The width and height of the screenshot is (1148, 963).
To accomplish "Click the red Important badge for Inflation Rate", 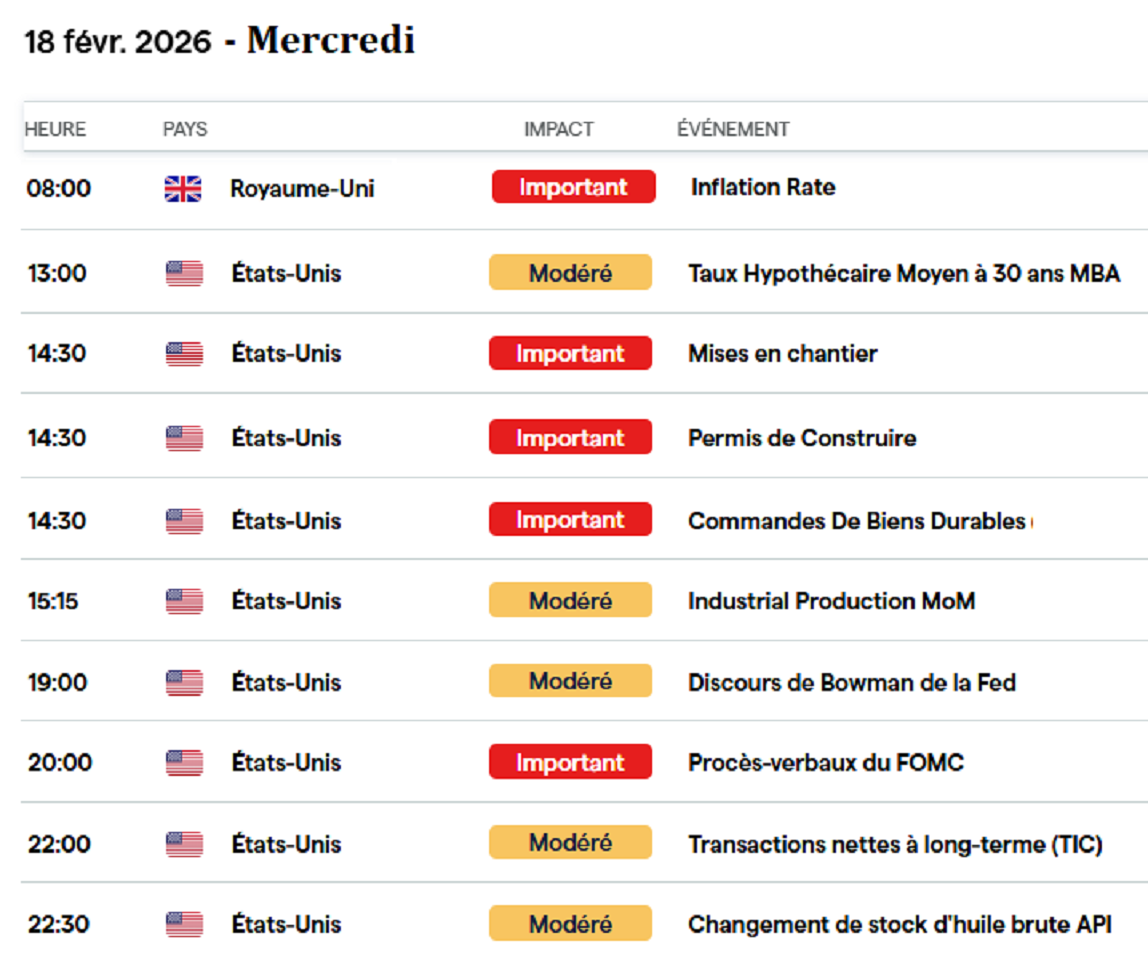I will pos(573,187).
